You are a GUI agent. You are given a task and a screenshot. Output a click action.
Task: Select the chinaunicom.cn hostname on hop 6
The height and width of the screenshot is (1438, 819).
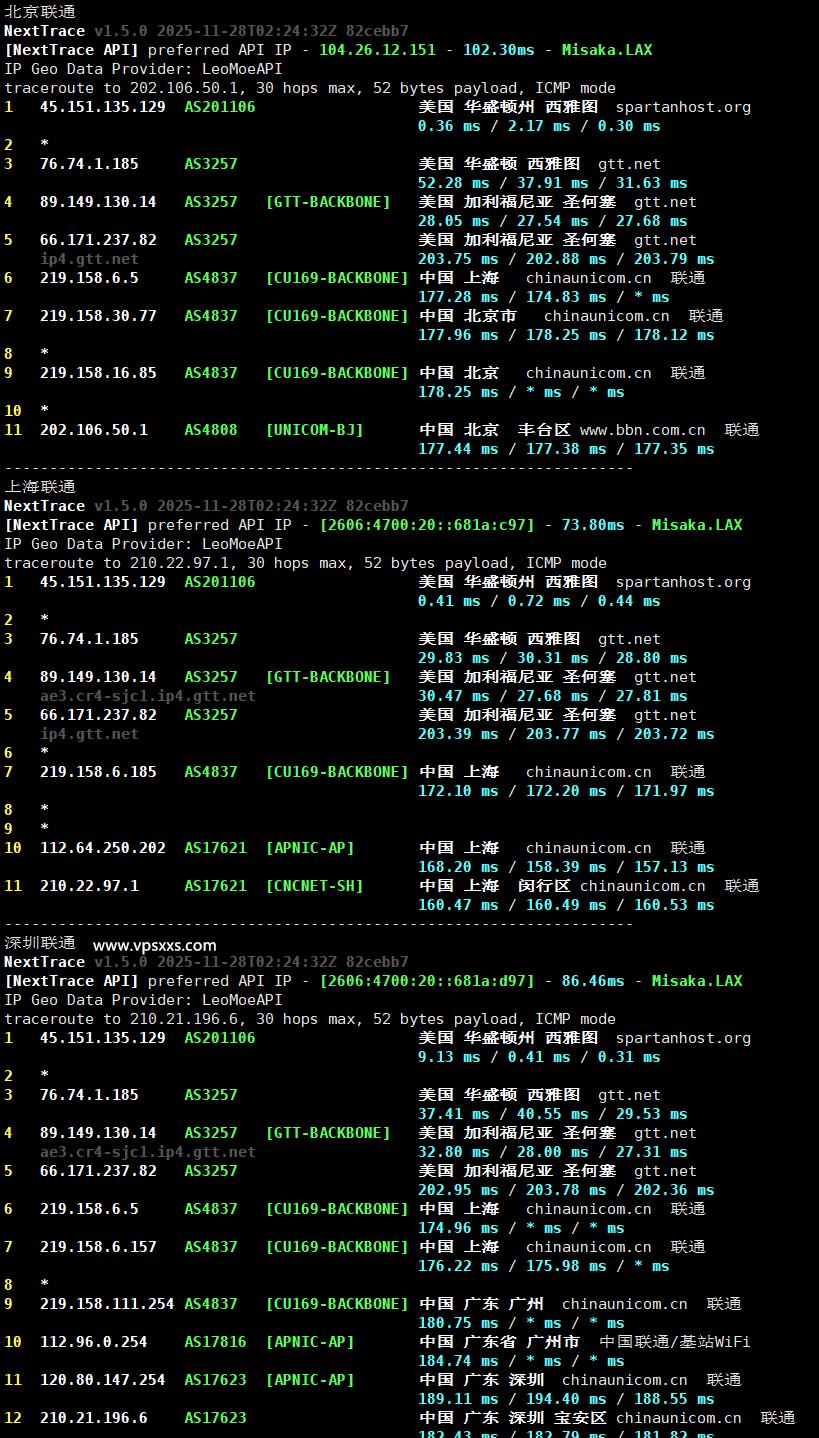[x=588, y=277]
